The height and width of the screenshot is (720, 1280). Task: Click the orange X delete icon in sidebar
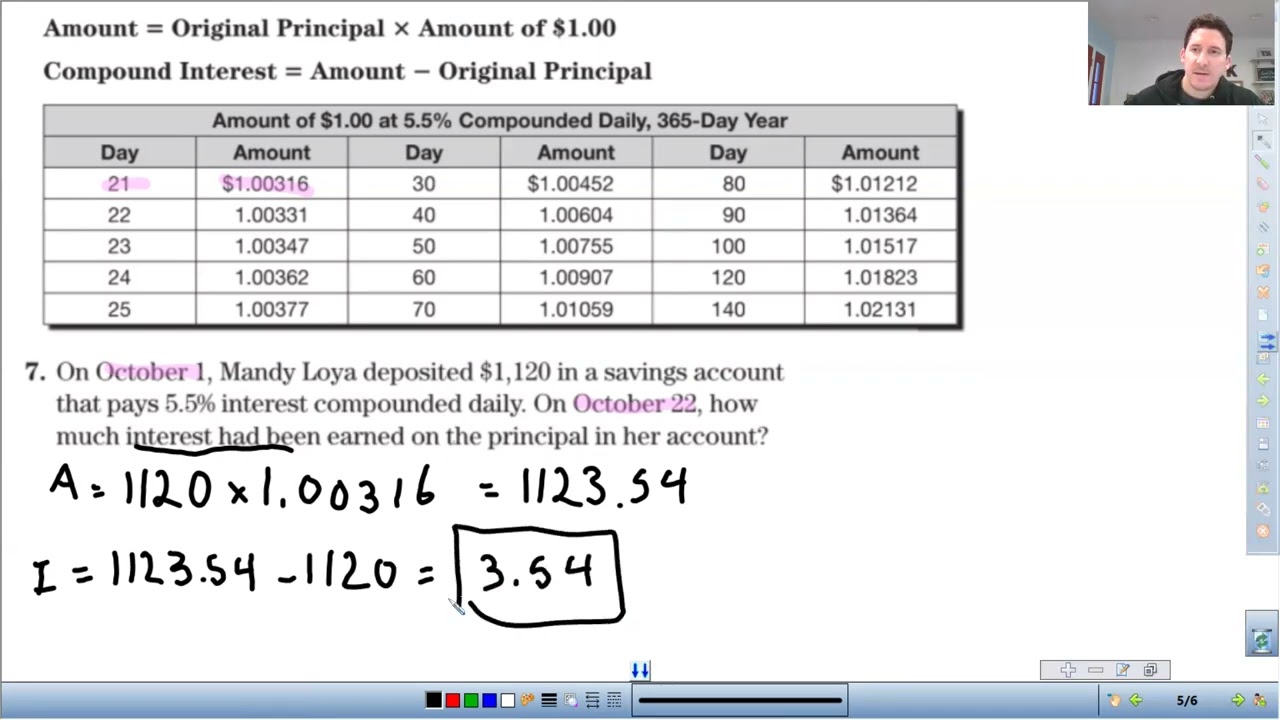click(1262, 292)
